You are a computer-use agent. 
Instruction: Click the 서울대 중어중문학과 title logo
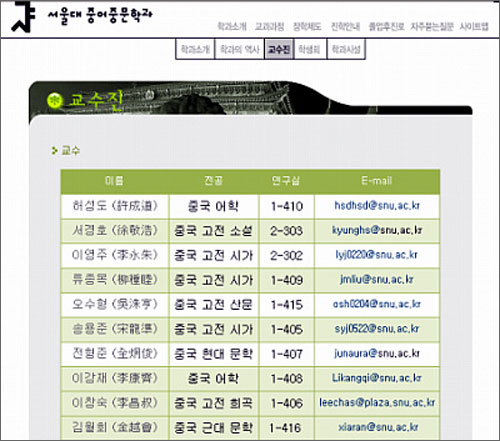pyautogui.click(x=100, y=16)
